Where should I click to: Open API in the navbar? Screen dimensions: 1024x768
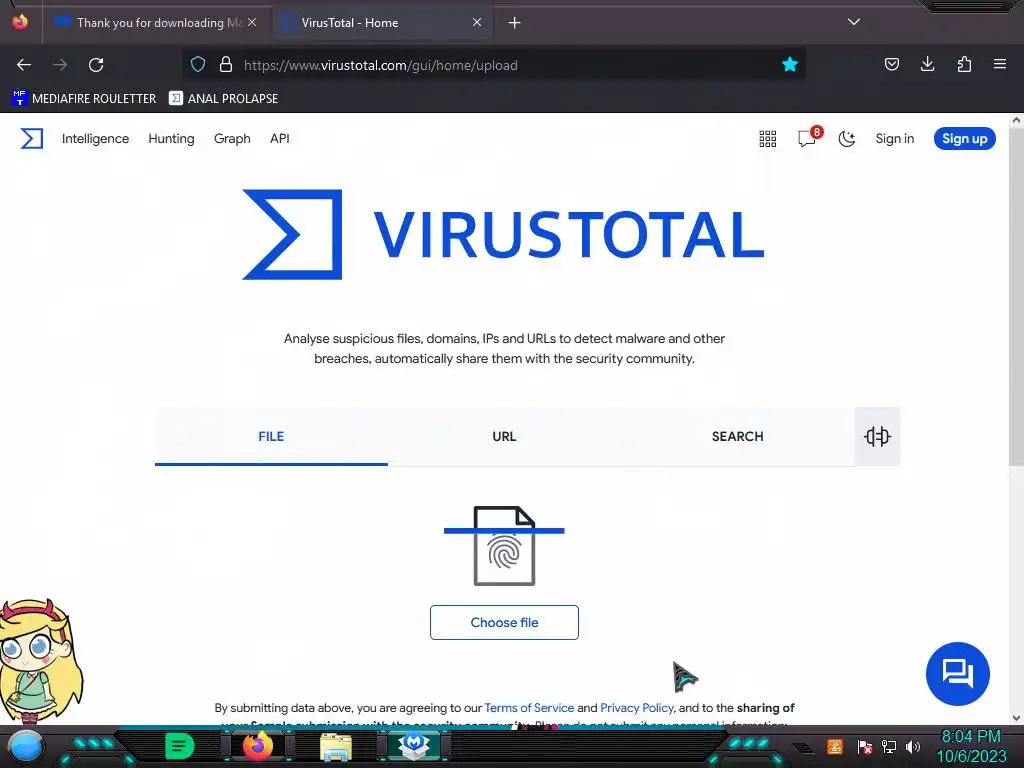tap(280, 138)
